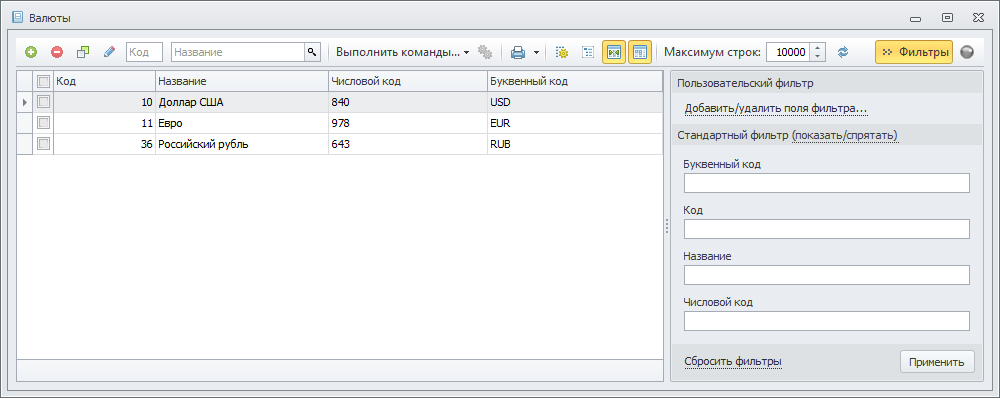Open the print options dropdown arrow
Screen dimensions: 1000x399
click(536, 52)
